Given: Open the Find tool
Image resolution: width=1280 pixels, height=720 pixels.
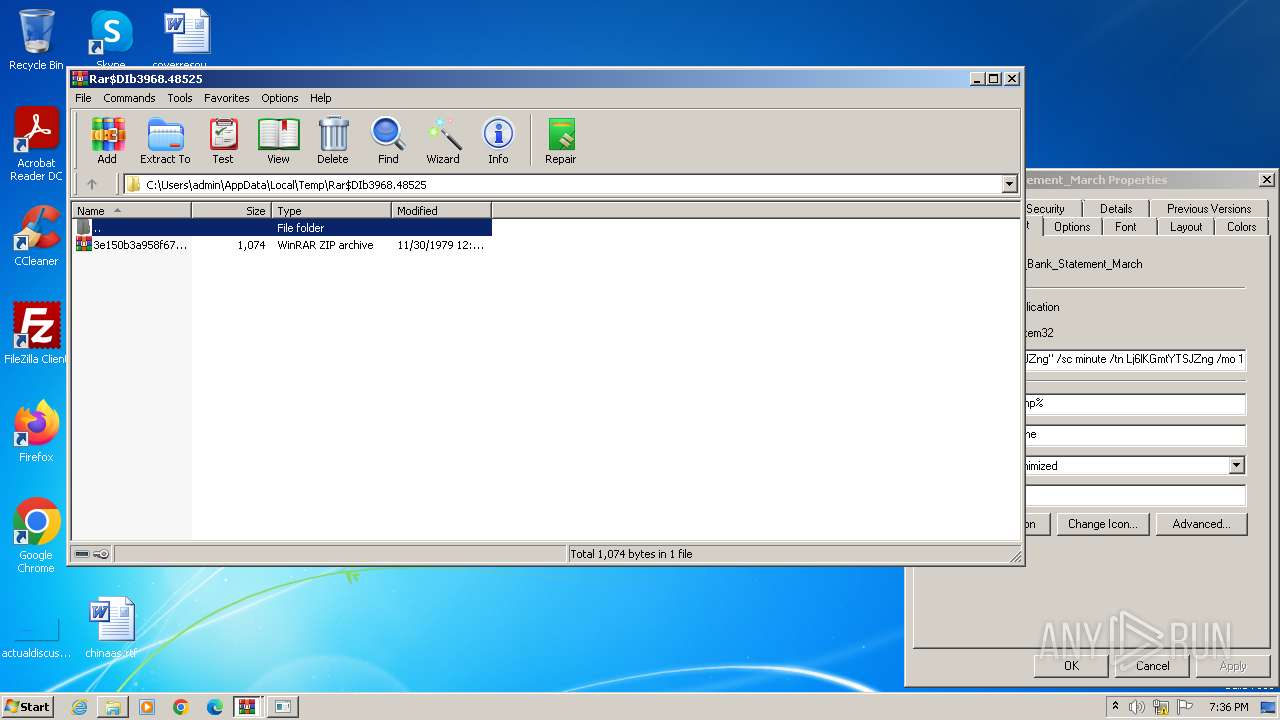Looking at the screenshot, I should 388,141.
